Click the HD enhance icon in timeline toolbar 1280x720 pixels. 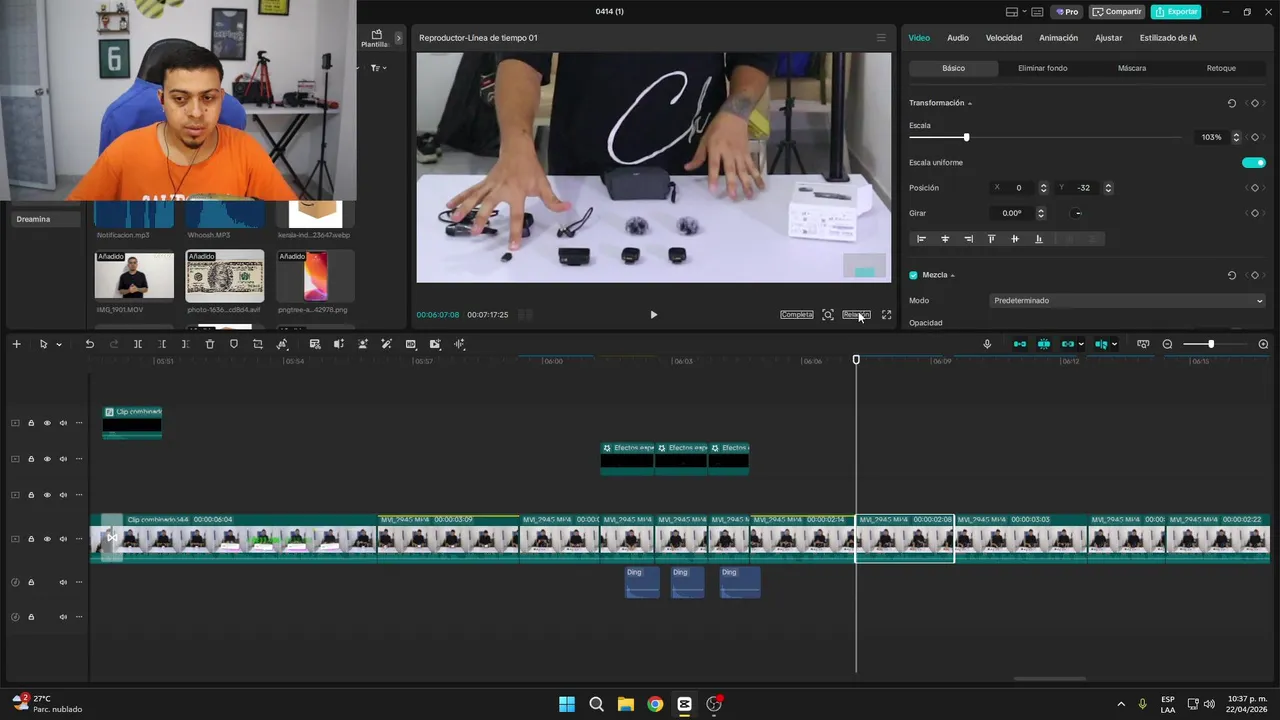pos(411,344)
